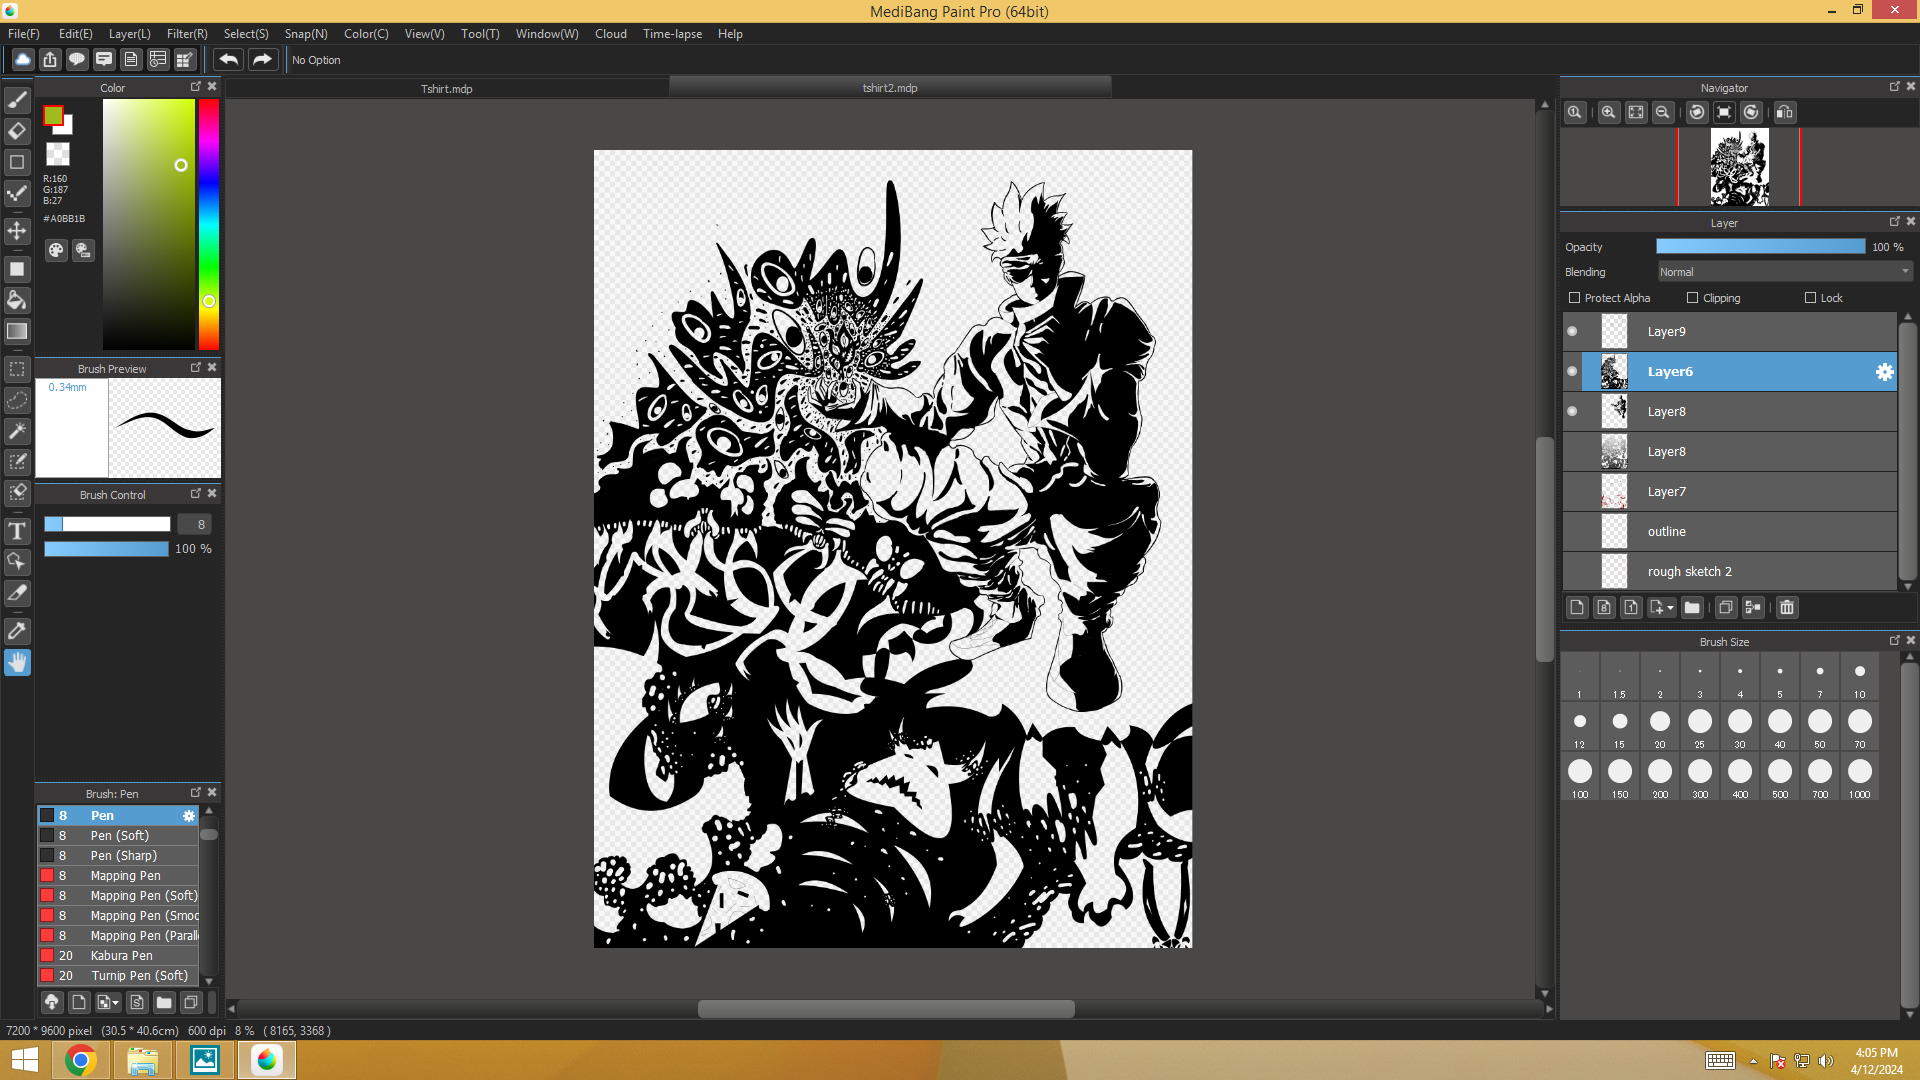Create a new layer icon
The height and width of the screenshot is (1080, 1920).
[x=1577, y=607]
